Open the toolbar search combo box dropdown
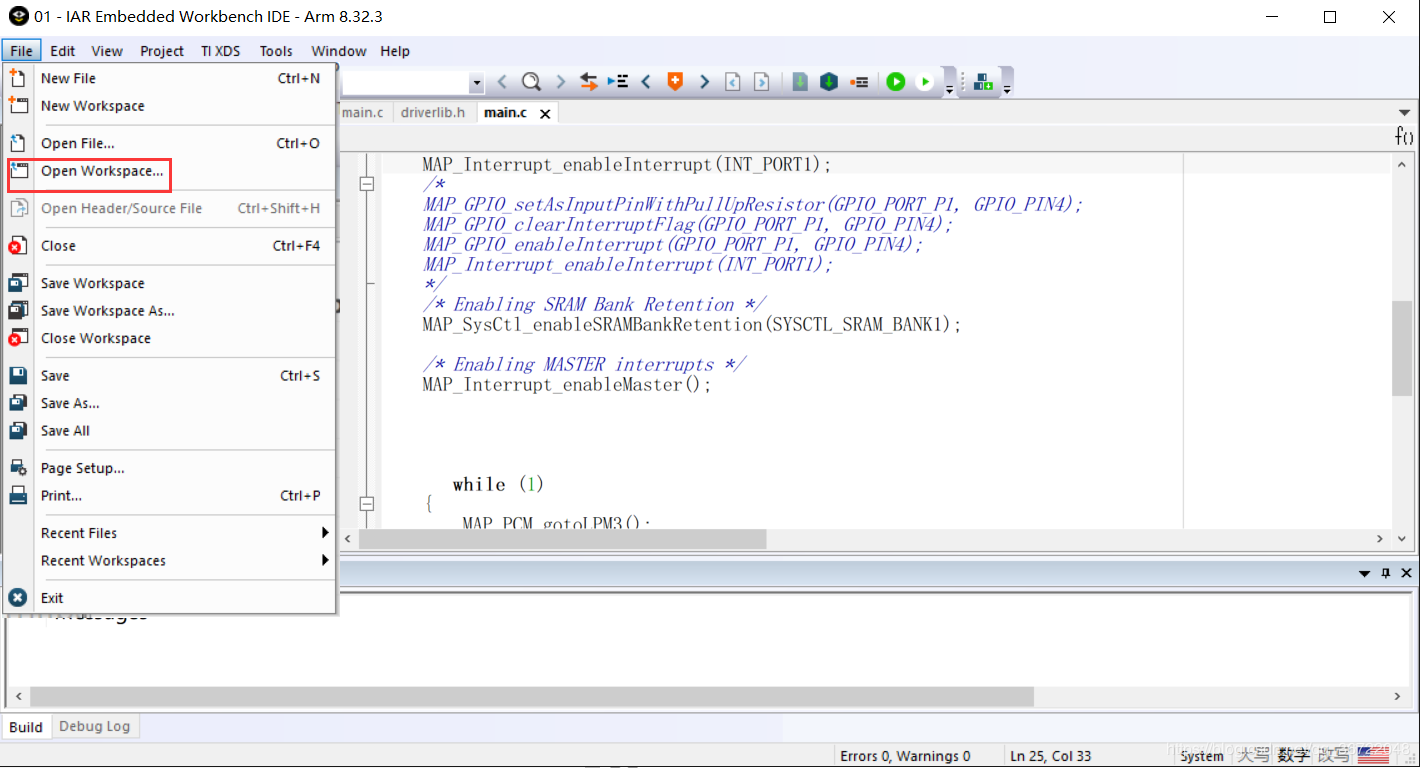Screen dimensions: 1420x768 [477, 83]
